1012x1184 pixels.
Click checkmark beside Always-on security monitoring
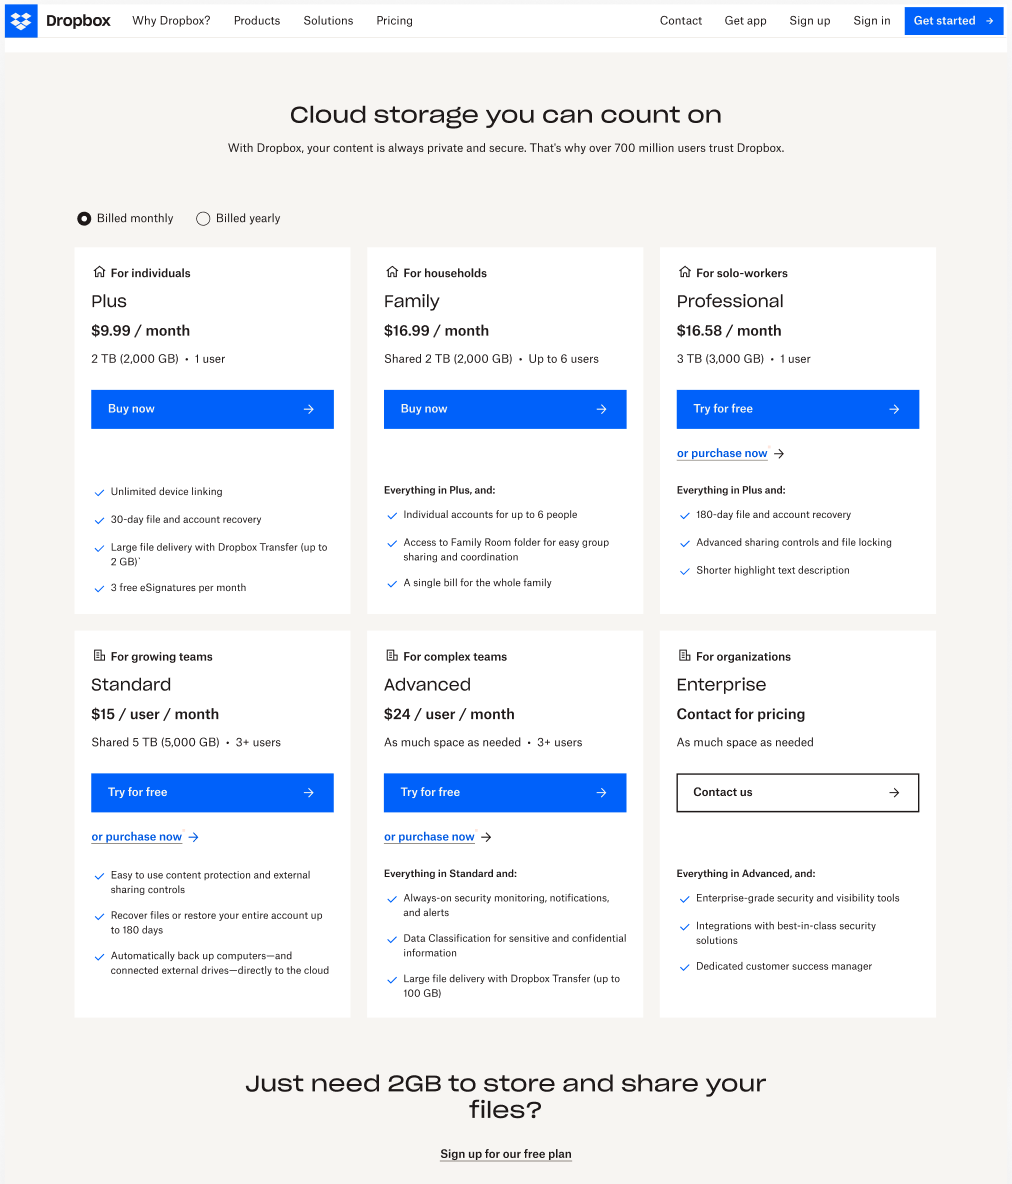392,899
